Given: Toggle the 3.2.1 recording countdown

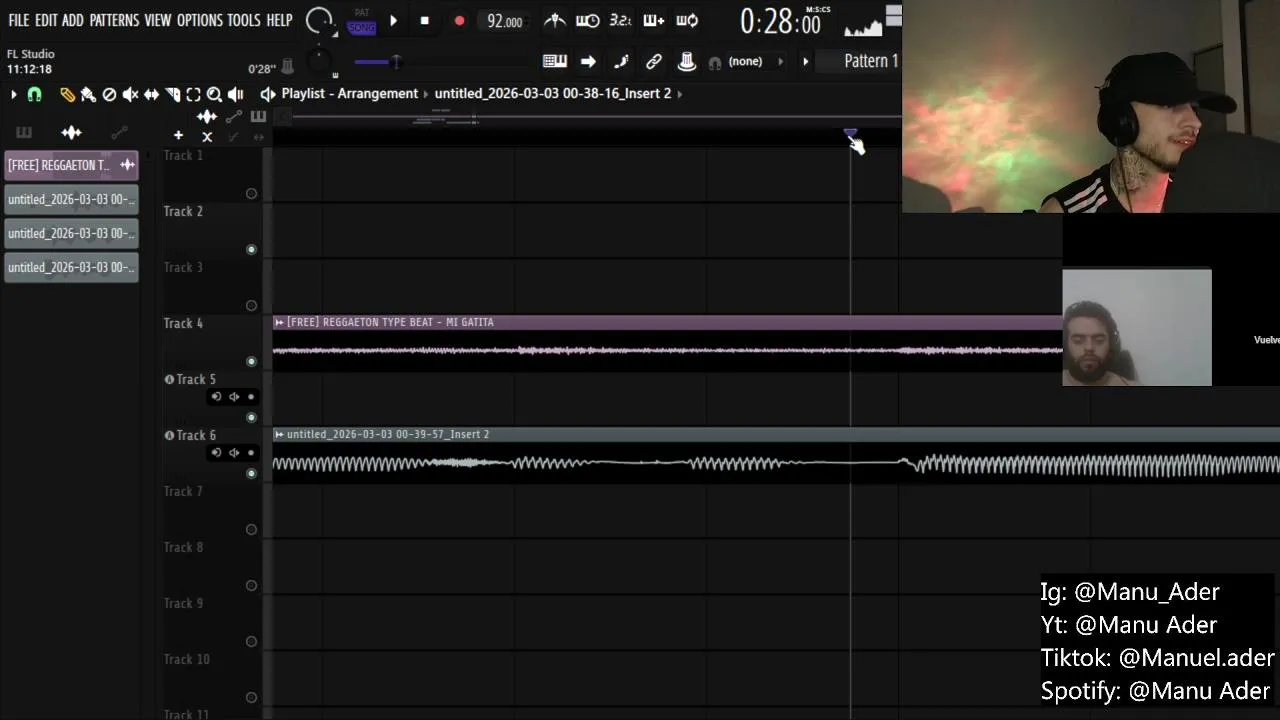Looking at the screenshot, I should 620,20.
